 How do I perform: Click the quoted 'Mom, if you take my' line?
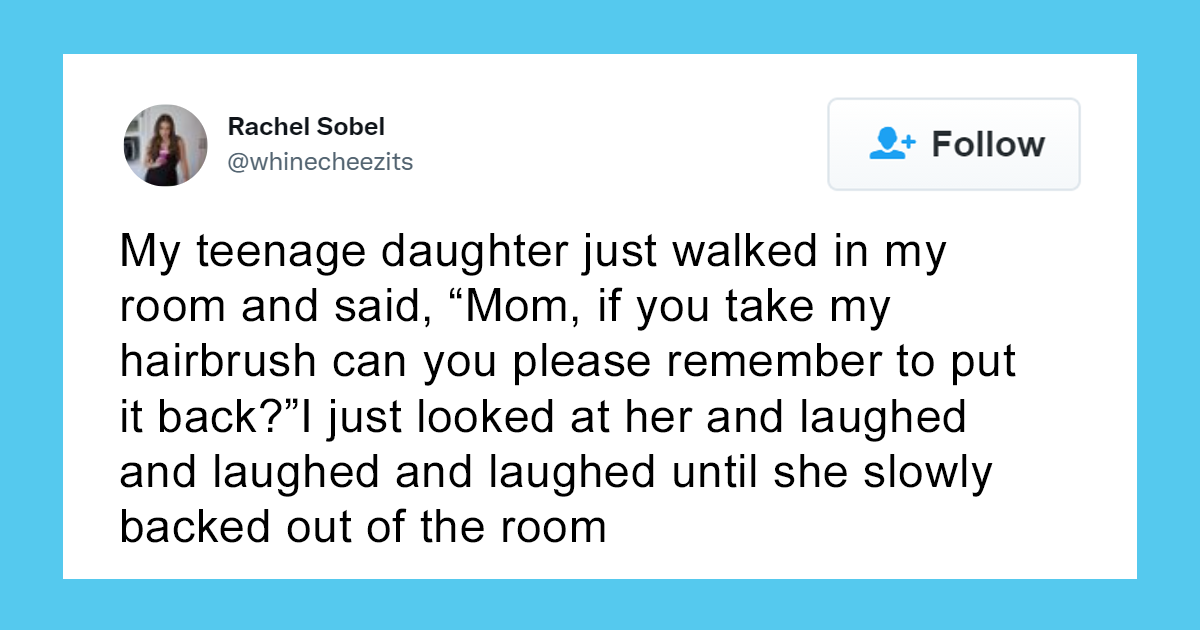670,306
